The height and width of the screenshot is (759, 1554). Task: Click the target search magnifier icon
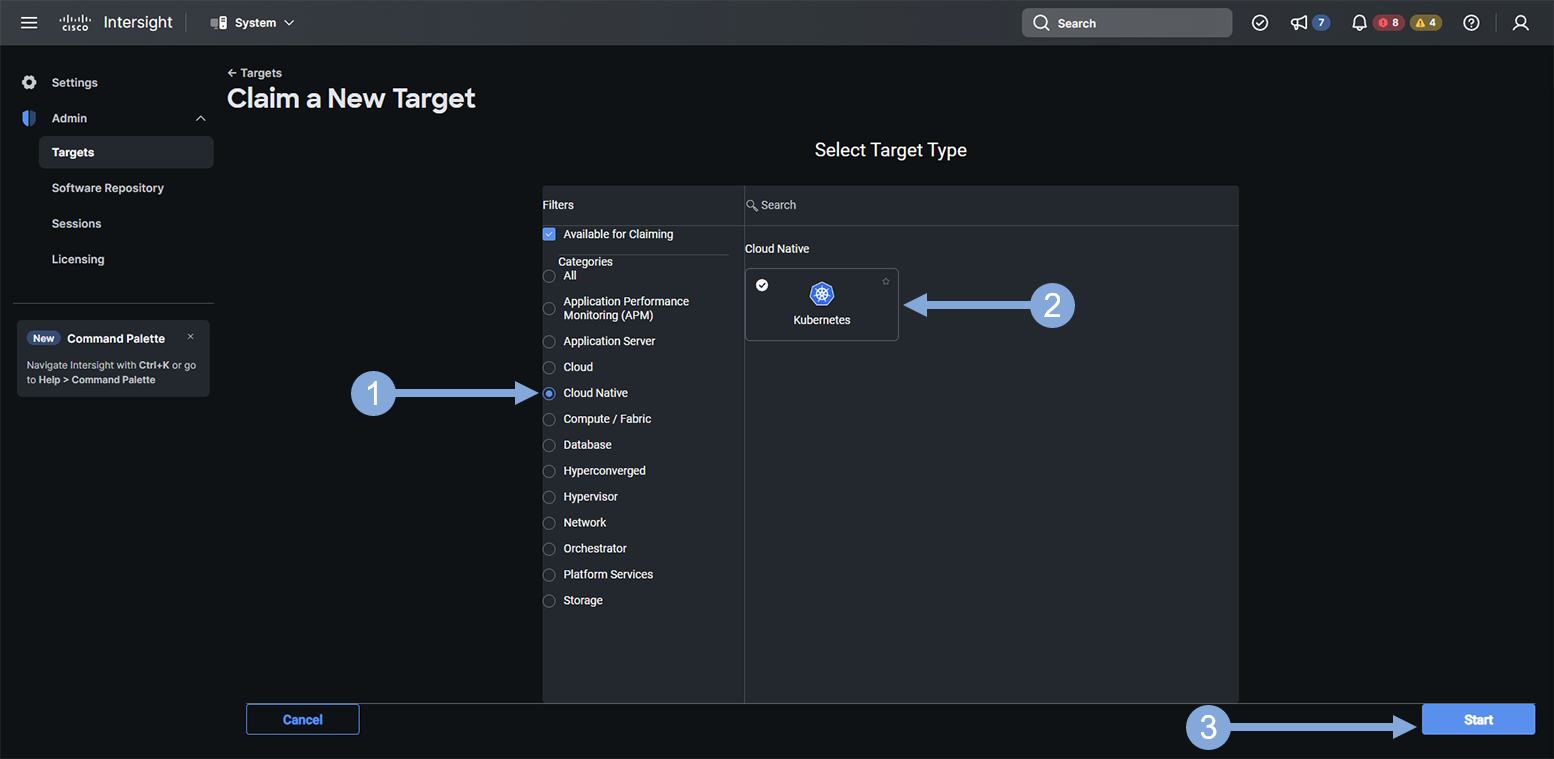pyautogui.click(x=752, y=205)
